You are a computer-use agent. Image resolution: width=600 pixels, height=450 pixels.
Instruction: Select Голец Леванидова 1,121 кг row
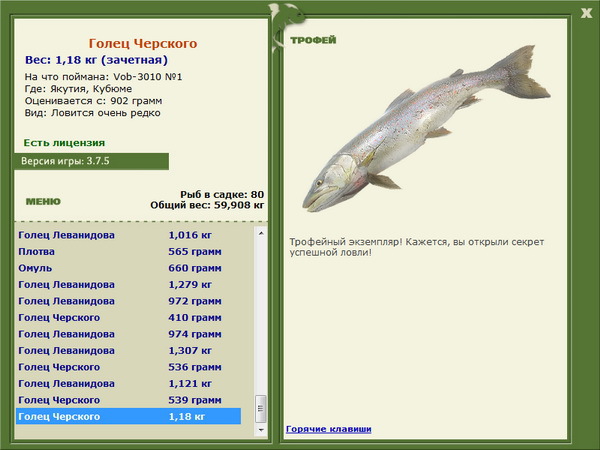[128, 383]
